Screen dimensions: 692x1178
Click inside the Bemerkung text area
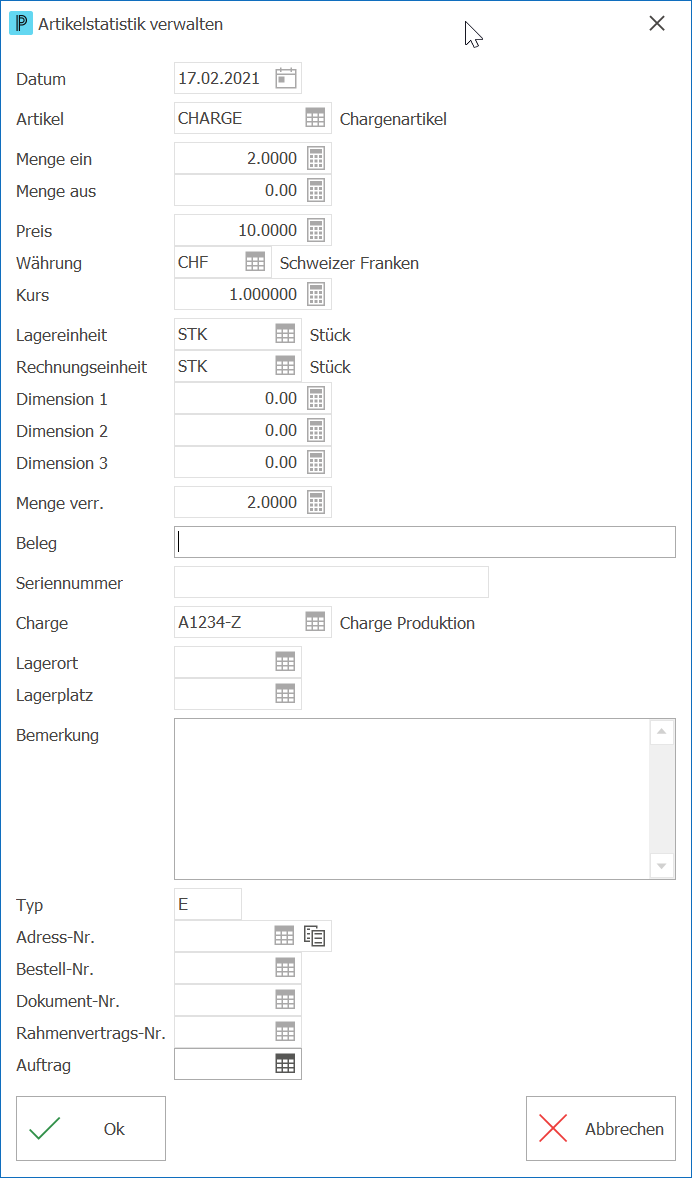pyautogui.click(x=412, y=799)
